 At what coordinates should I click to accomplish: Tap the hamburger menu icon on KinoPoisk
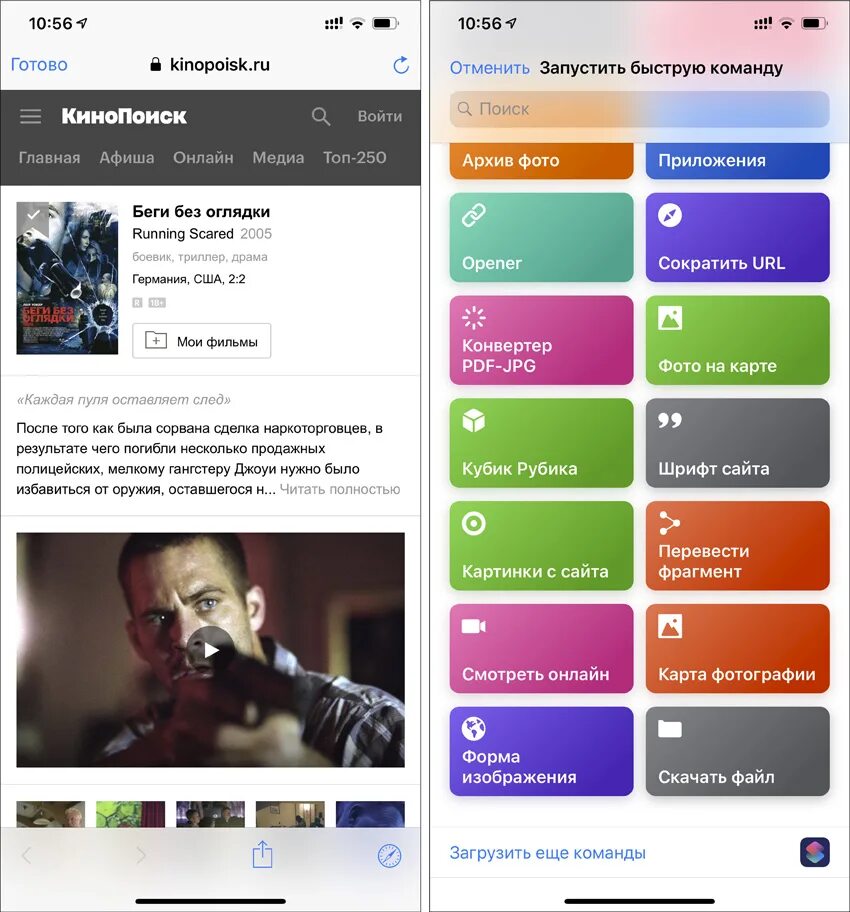[x=30, y=116]
